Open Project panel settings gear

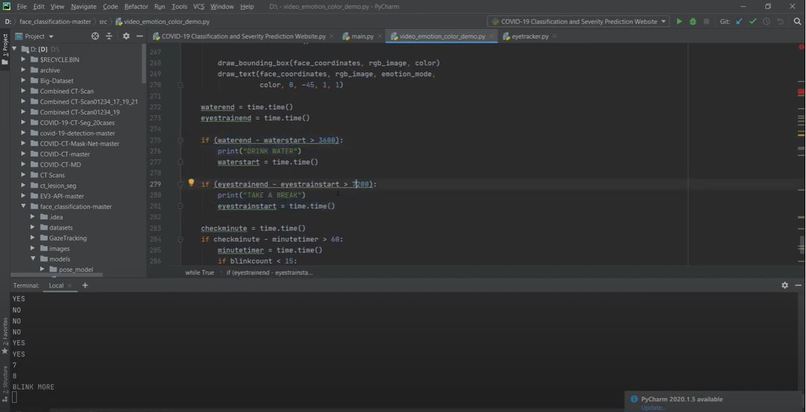126,36
